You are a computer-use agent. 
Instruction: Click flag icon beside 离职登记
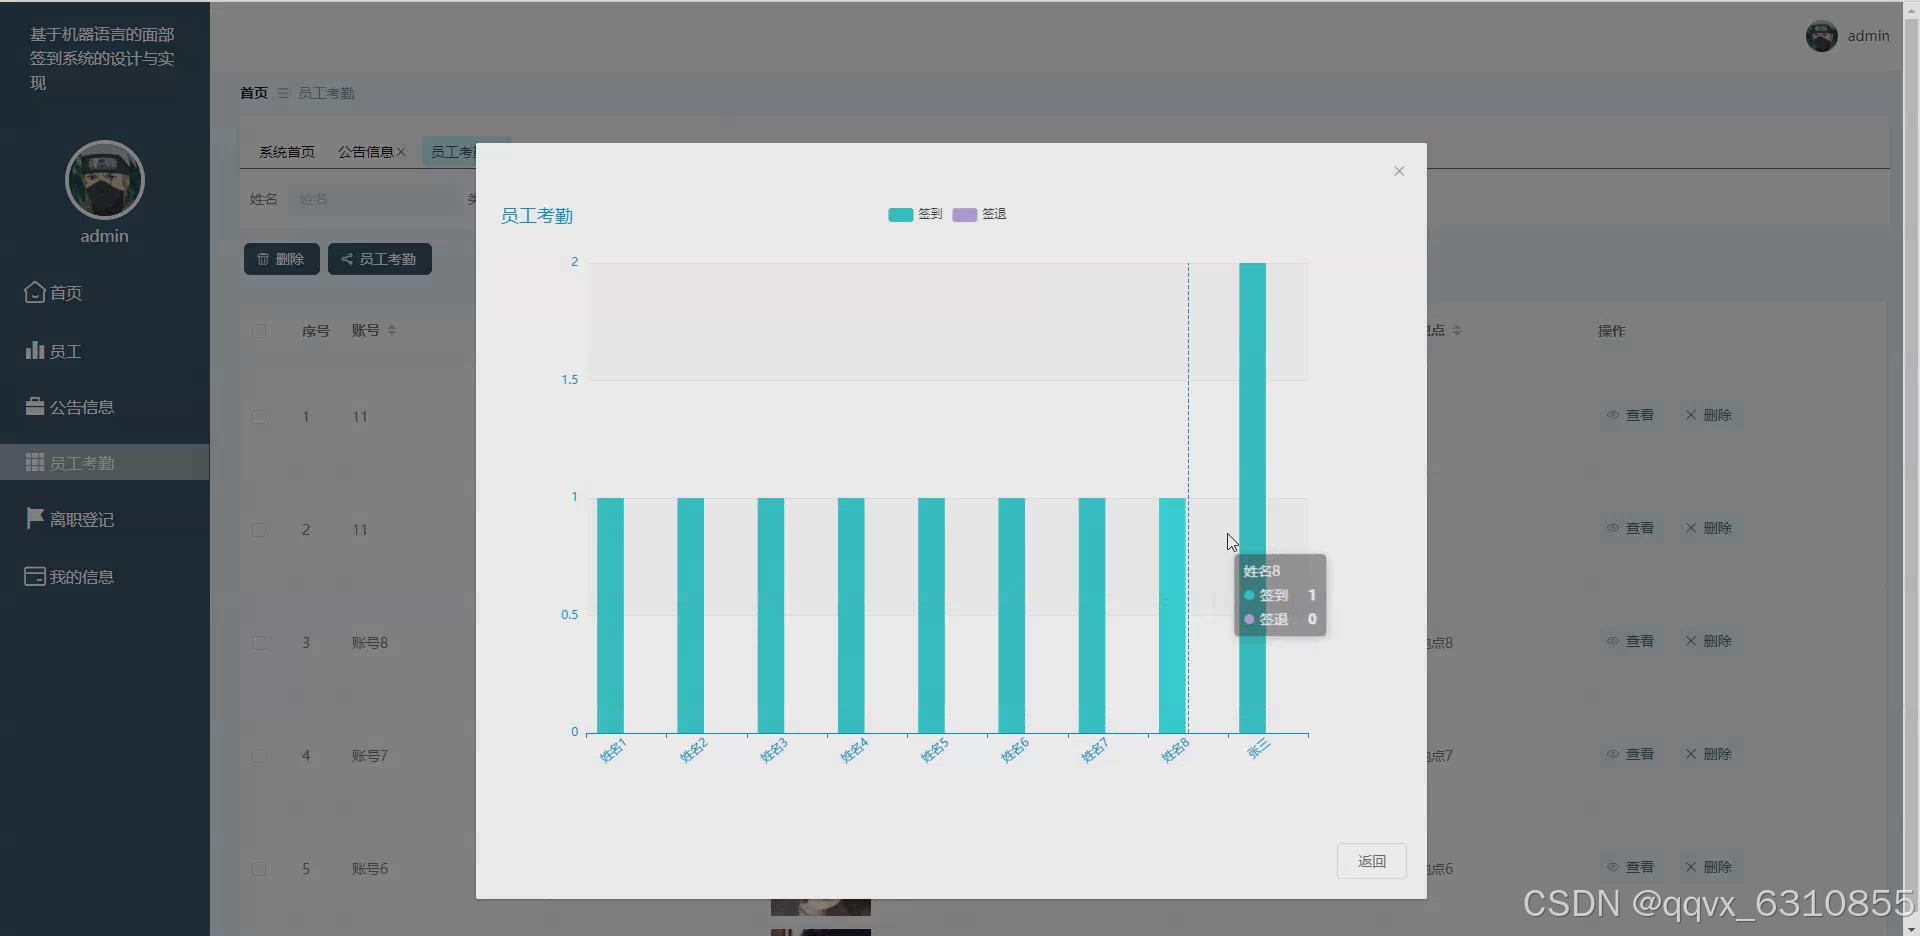tap(35, 518)
